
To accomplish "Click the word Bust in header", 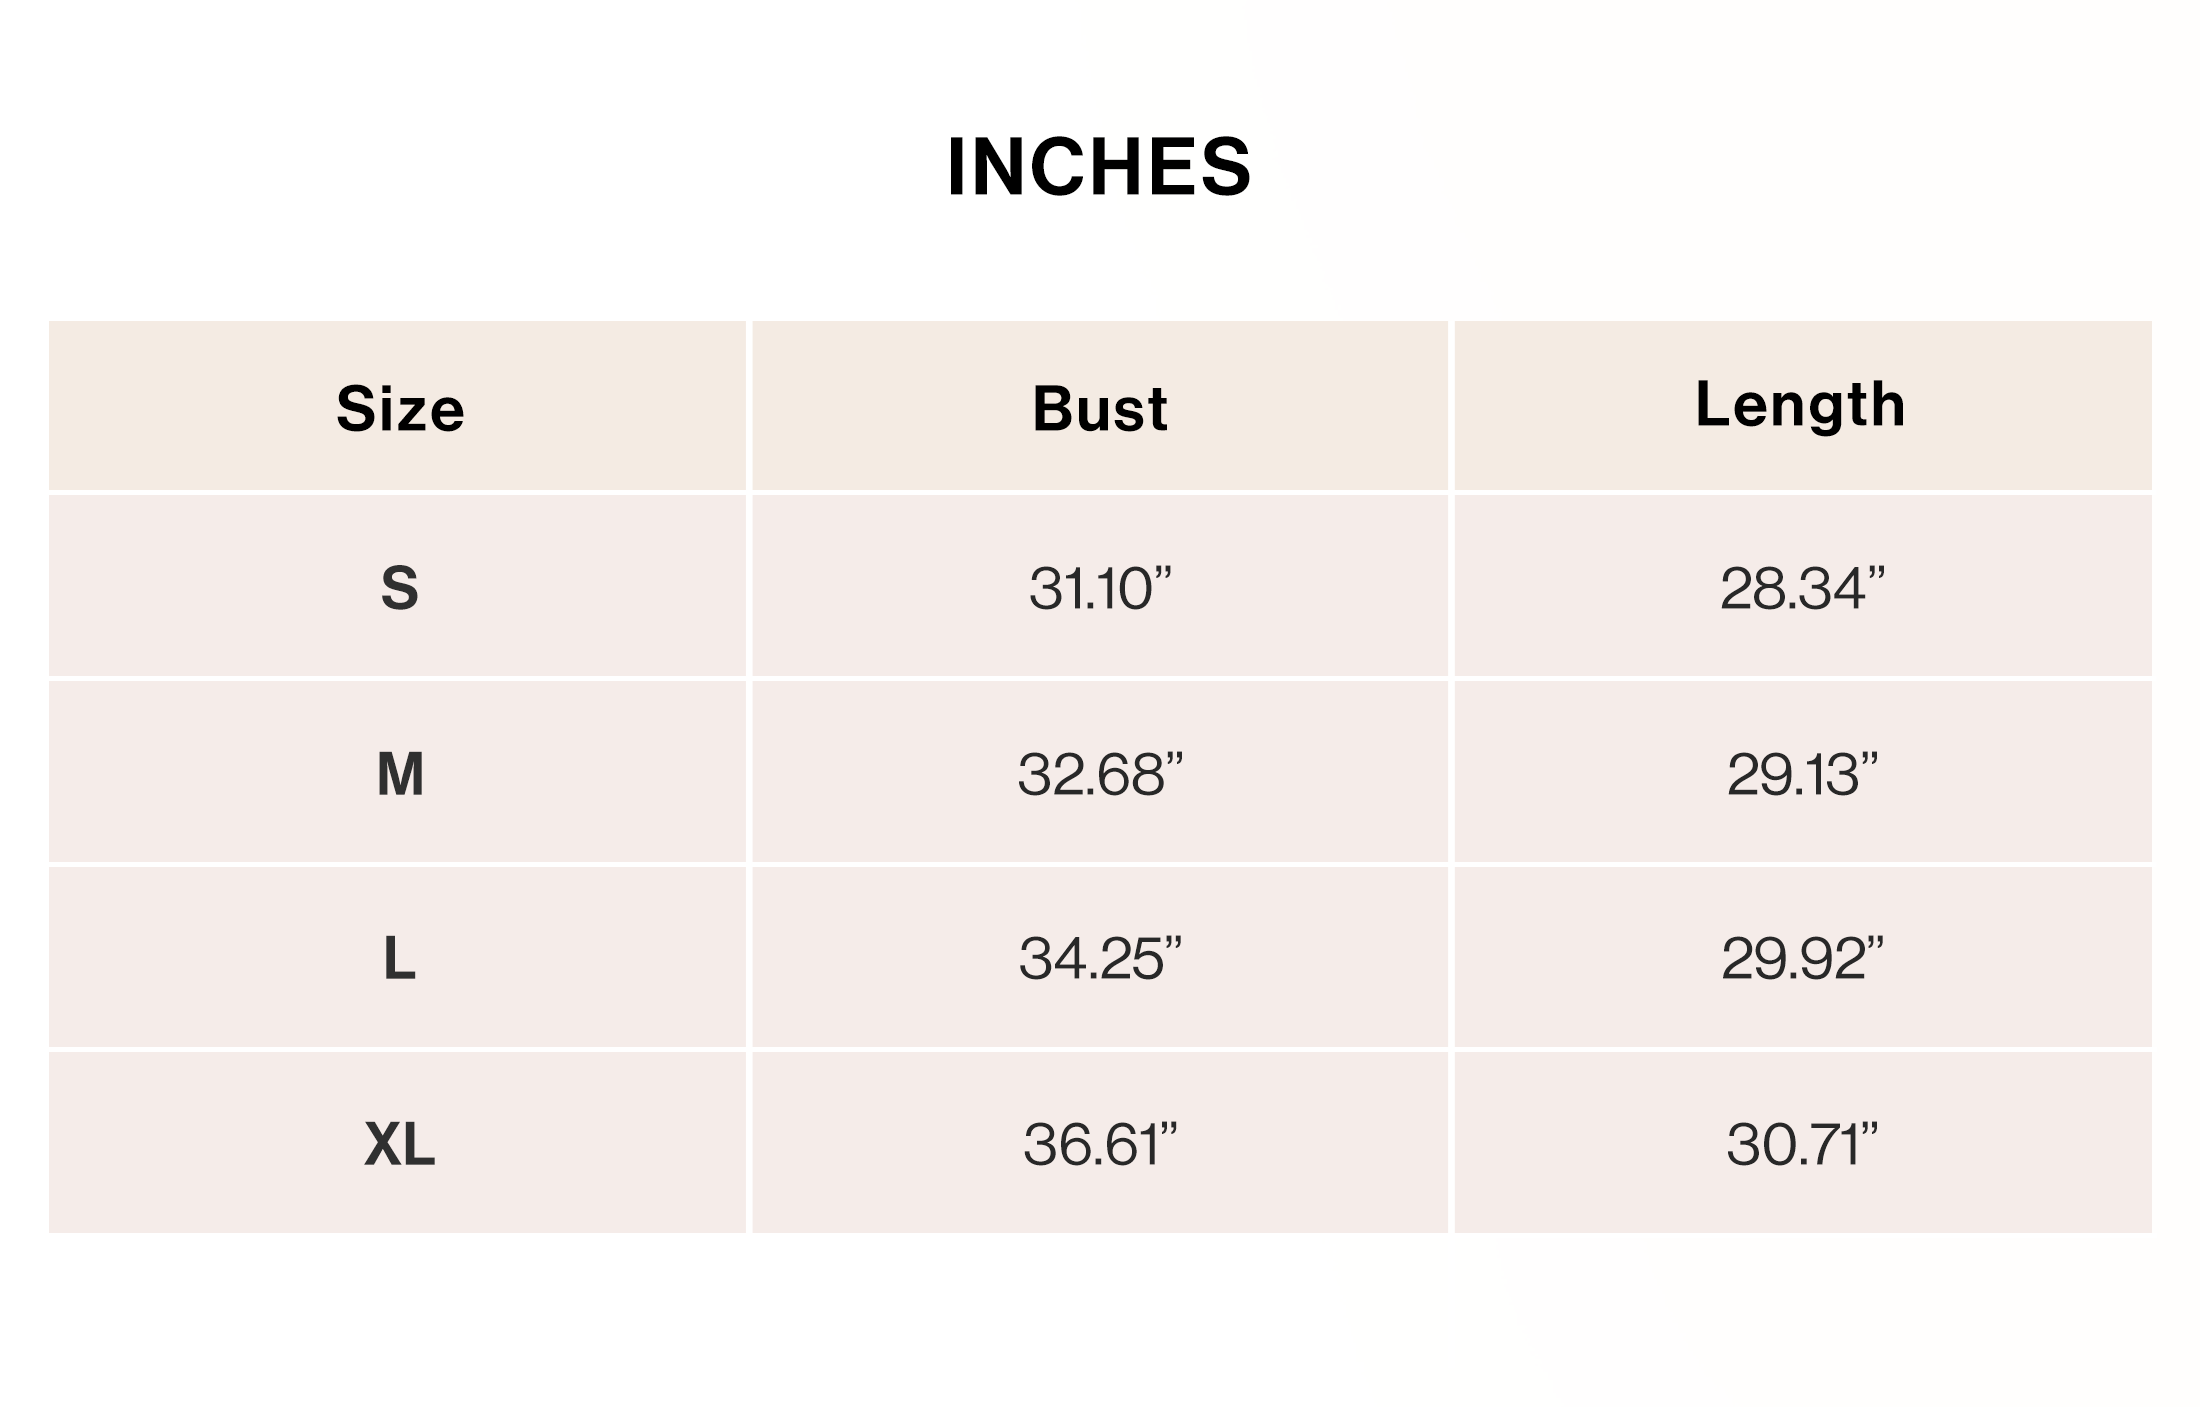I will [x=1100, y=409].
